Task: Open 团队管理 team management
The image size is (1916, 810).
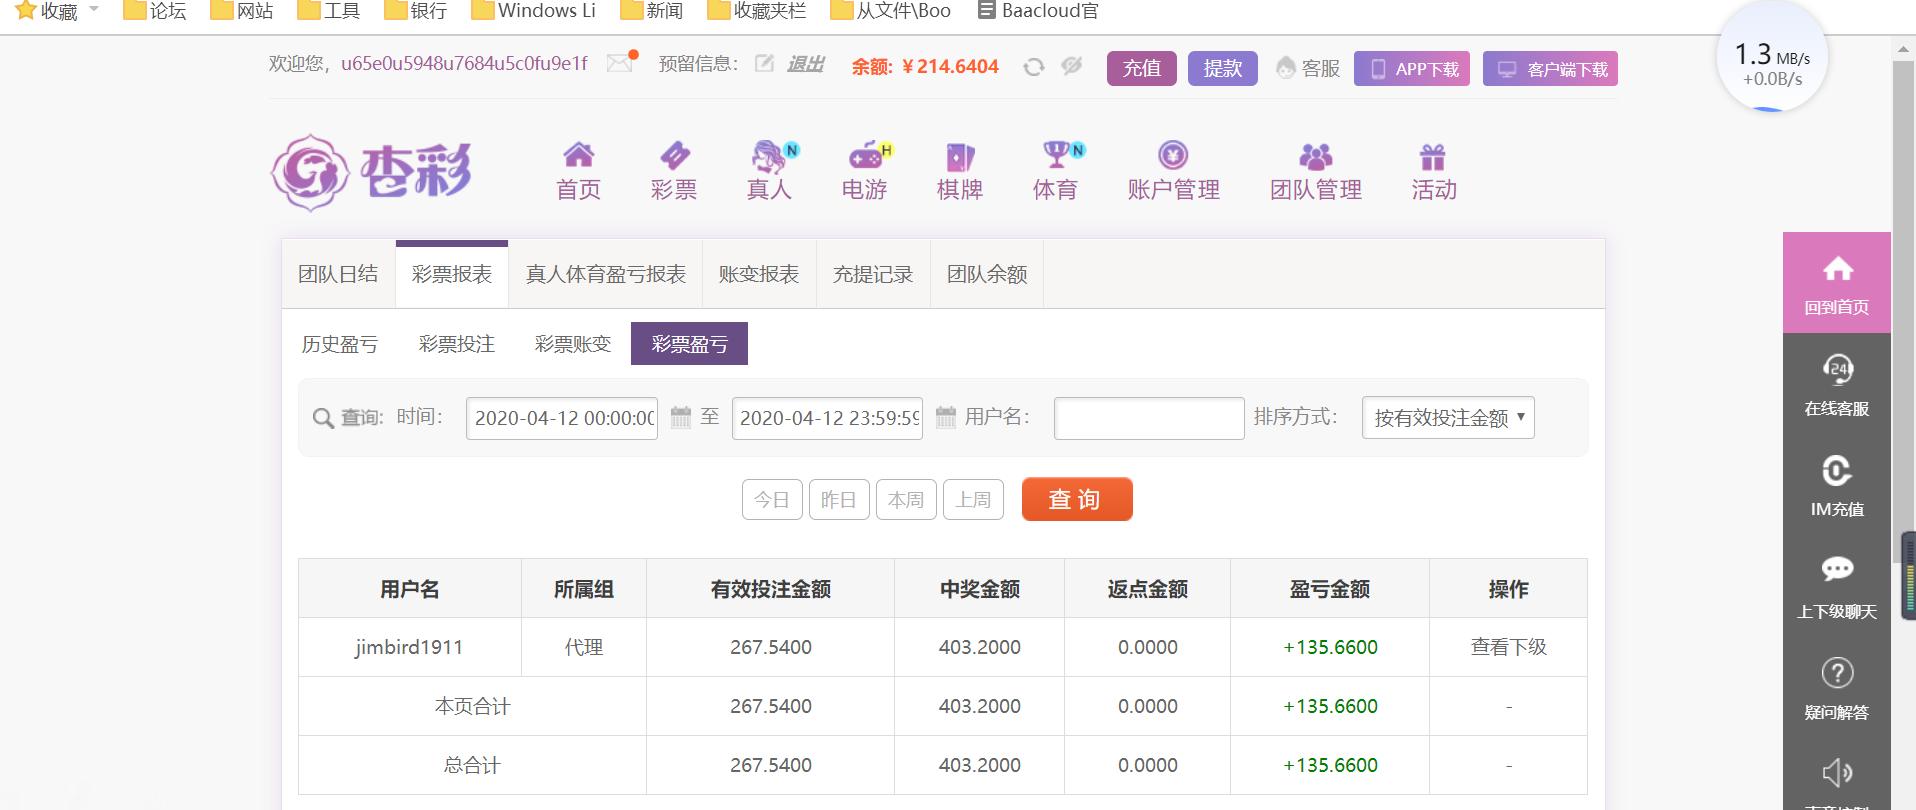Action: 1316,171
